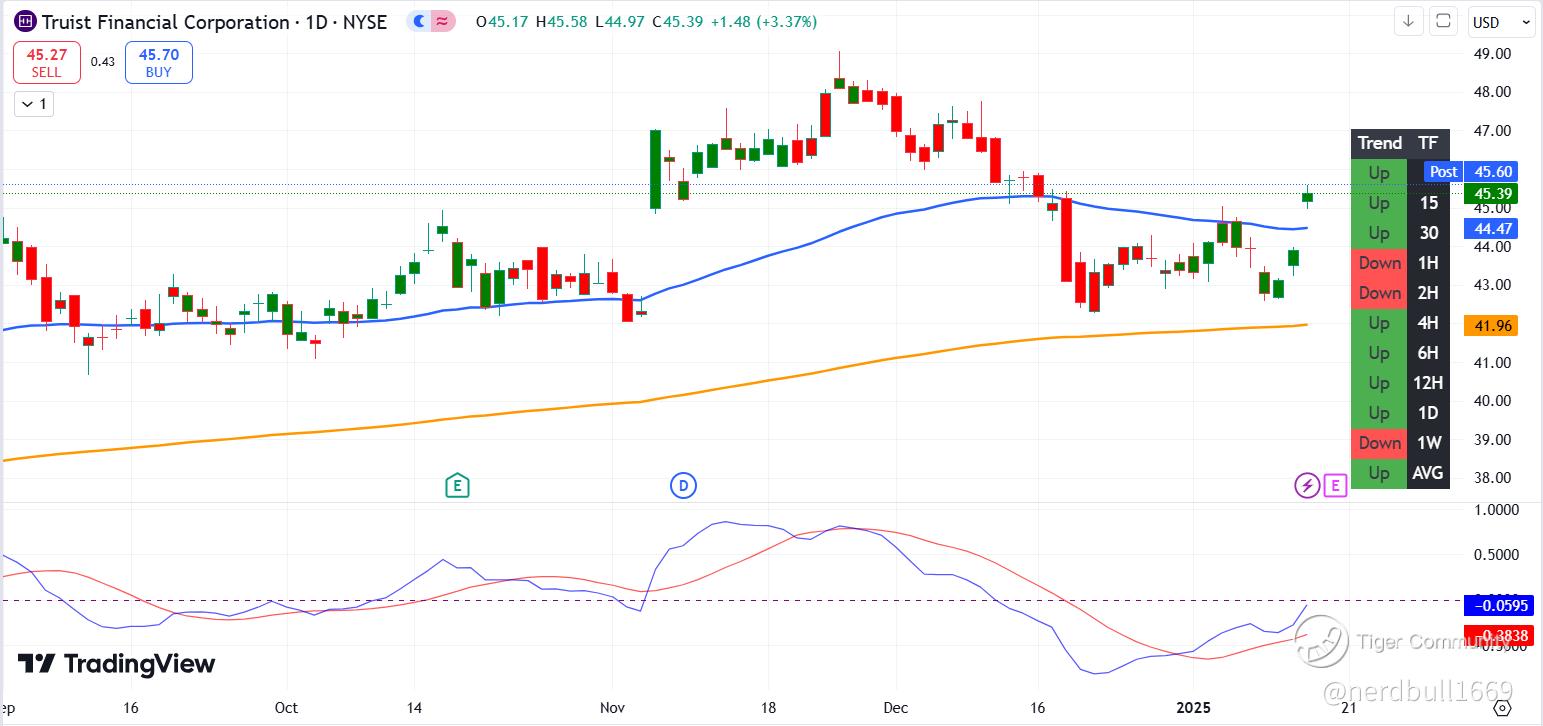Click the 30 timeframe row label
The width and height of the screenshot is (1543, 726).
1429,233
